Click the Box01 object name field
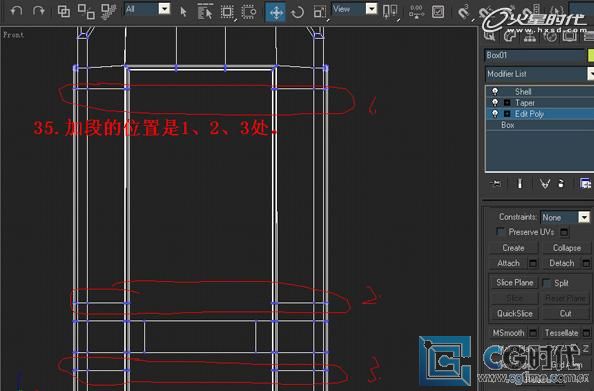The image size is (594, 391). click(535, 55)
